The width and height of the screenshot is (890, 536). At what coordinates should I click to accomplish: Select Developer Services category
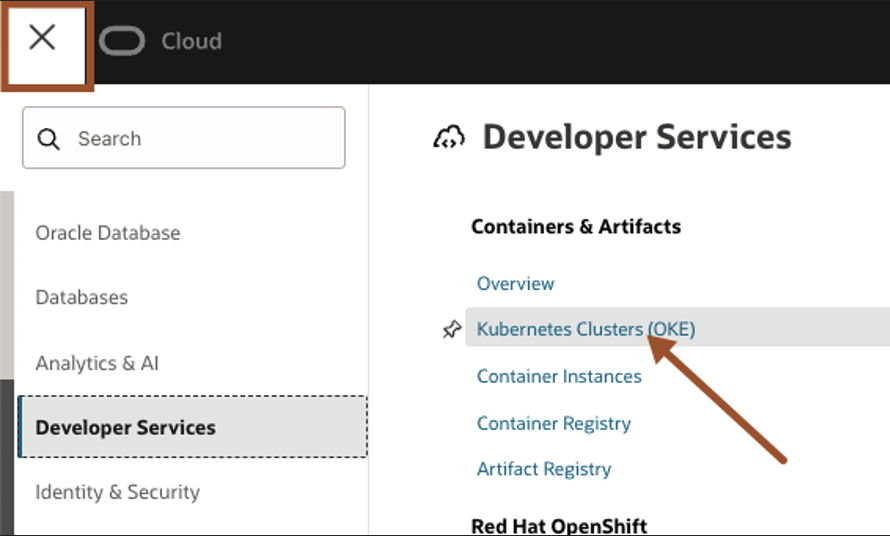click(x=126, y=428)
